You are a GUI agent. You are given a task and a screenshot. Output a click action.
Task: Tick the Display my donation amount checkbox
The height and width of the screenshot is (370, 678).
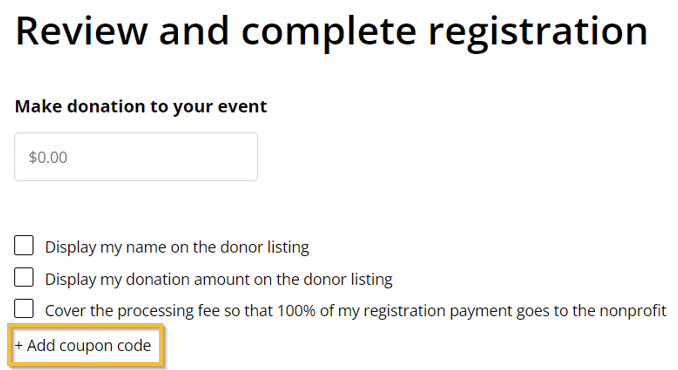click(24, 277)
